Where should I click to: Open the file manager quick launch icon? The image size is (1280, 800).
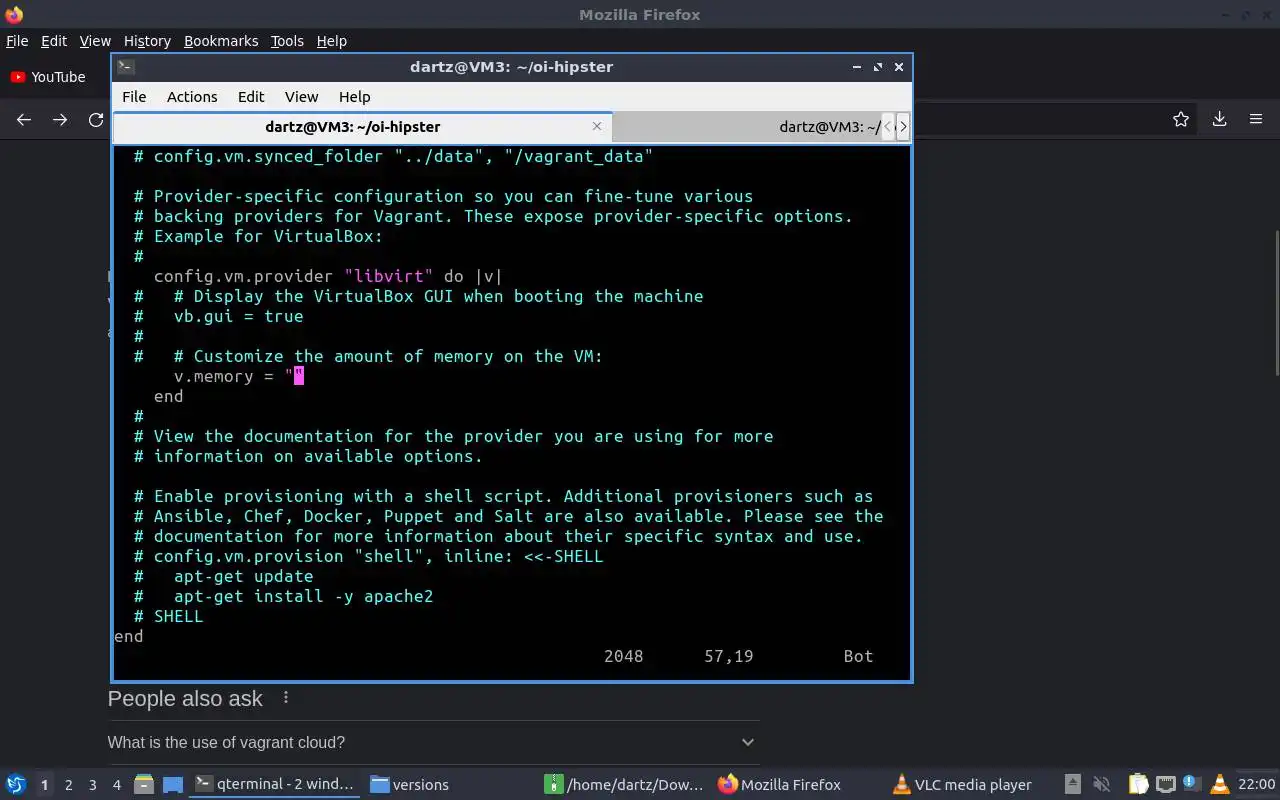pyautogui.click(x=144, y=784)
